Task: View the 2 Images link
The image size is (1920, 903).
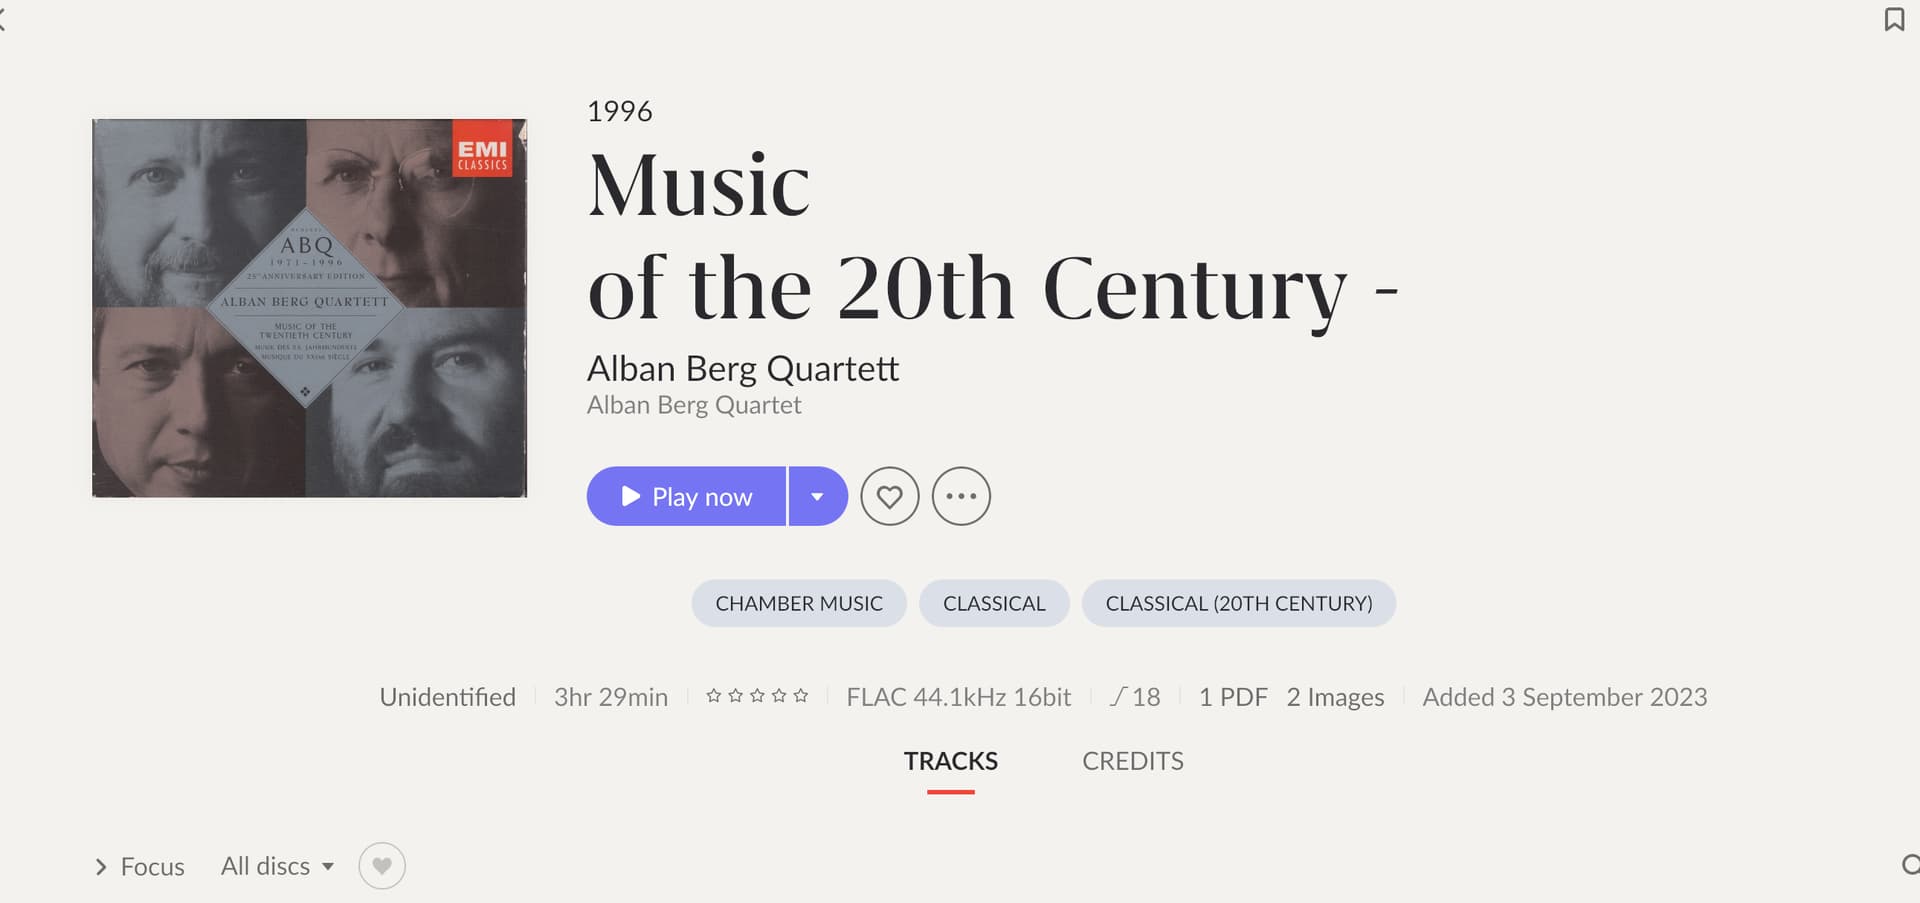Action: coord(1335,697)
